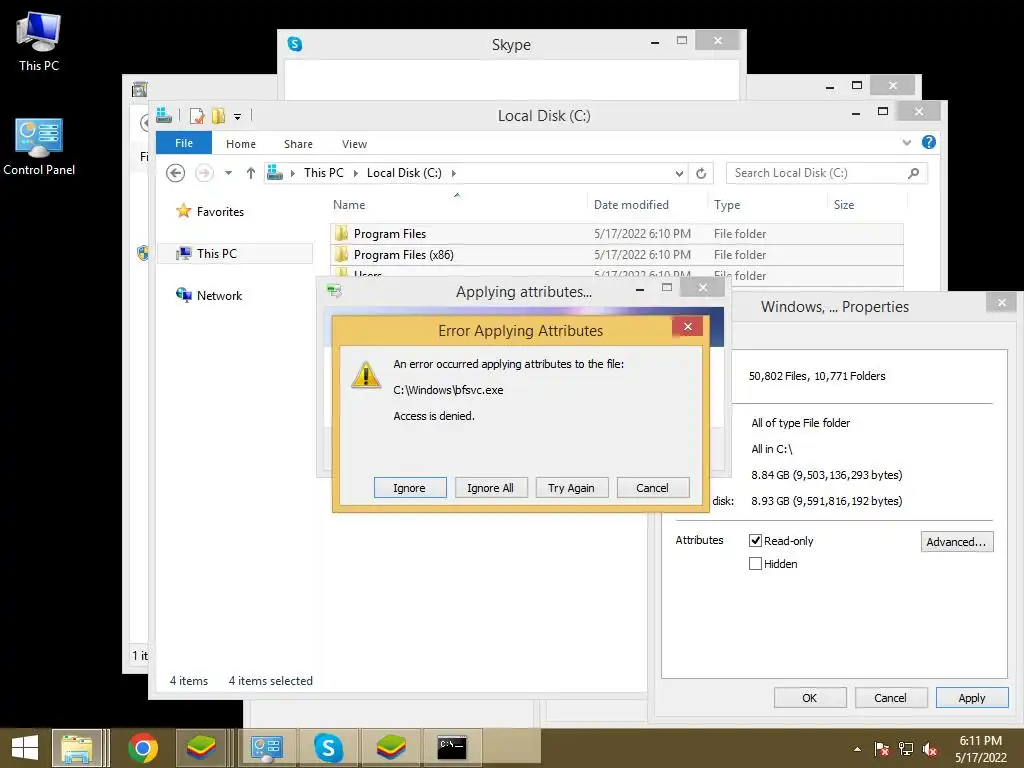Click Properties quick access toolbar icon
Image resolution: width=1024 pixels, height=768 pixels.
197,116
